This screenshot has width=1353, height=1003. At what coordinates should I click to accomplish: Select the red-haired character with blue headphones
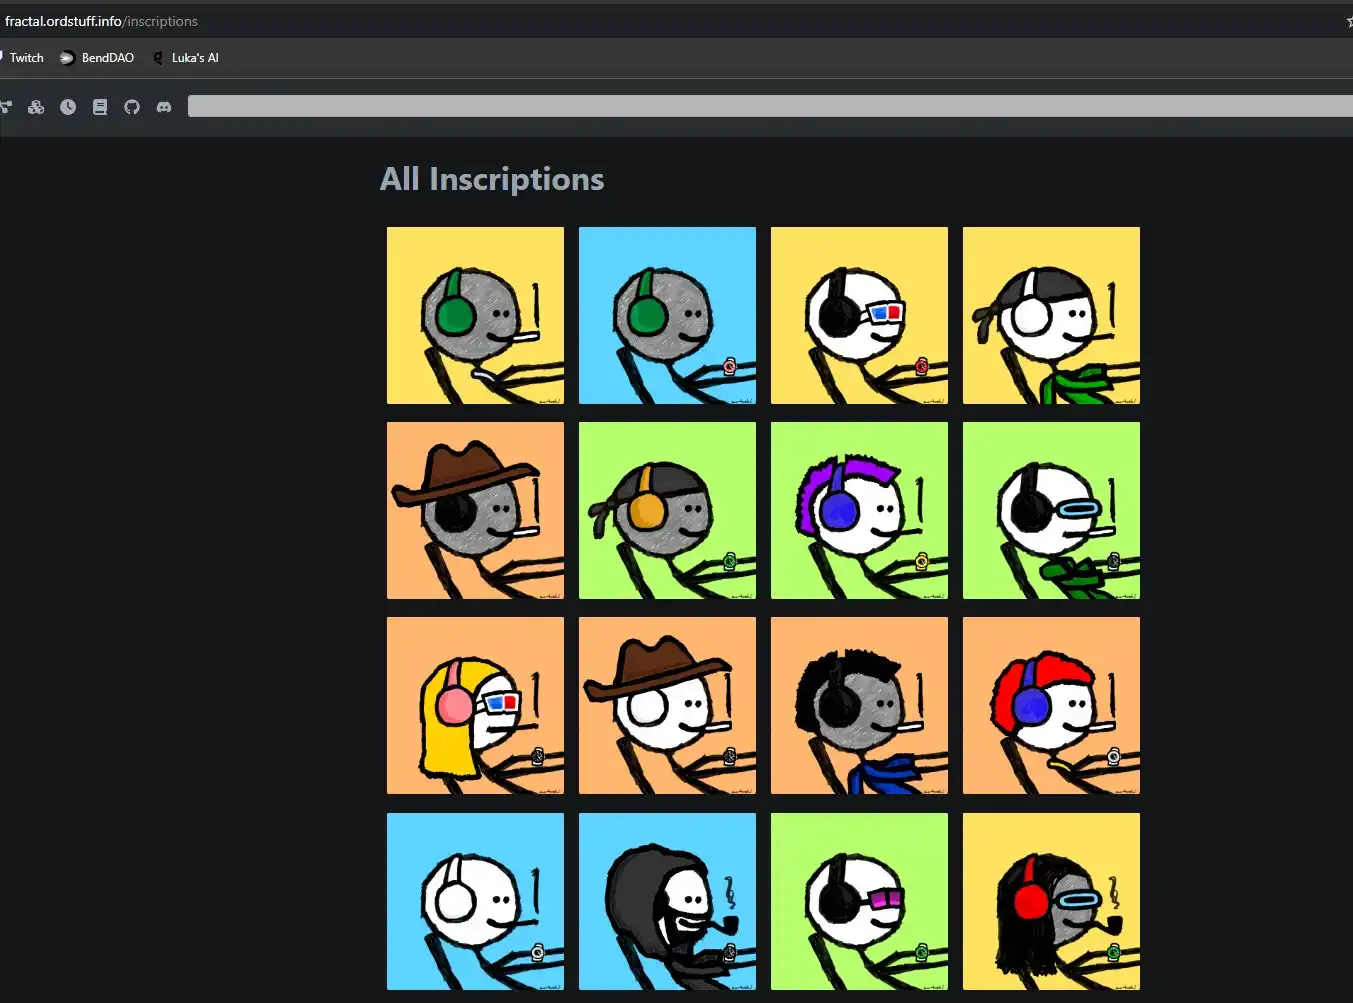pyautogui.click(x=1051, y=705)
